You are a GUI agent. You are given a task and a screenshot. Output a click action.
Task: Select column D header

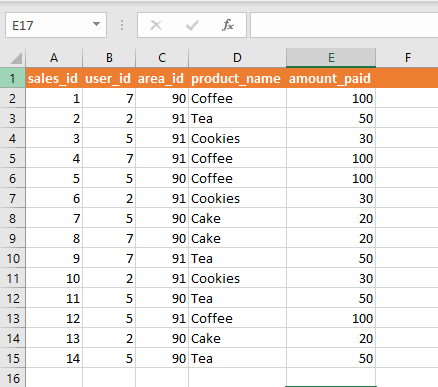[237, 58]
